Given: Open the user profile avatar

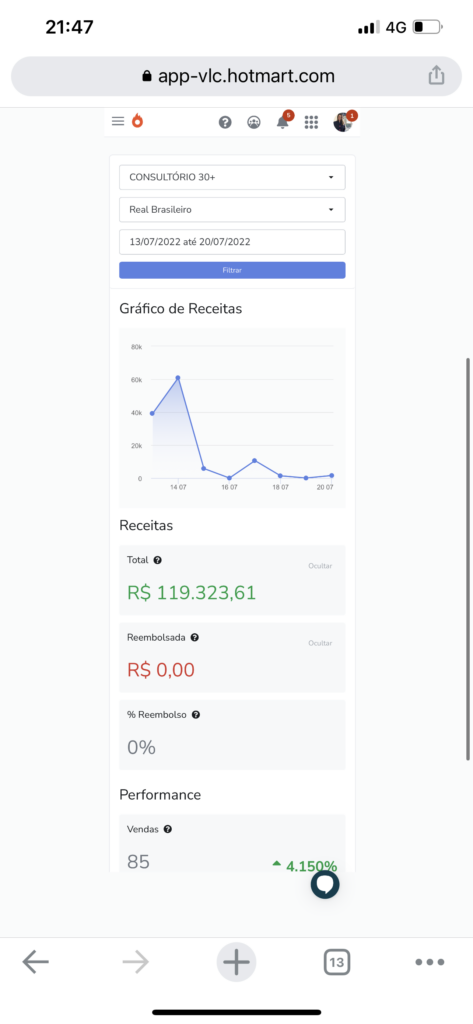Looking at the screenshot, I should click(x=342, y=122).
